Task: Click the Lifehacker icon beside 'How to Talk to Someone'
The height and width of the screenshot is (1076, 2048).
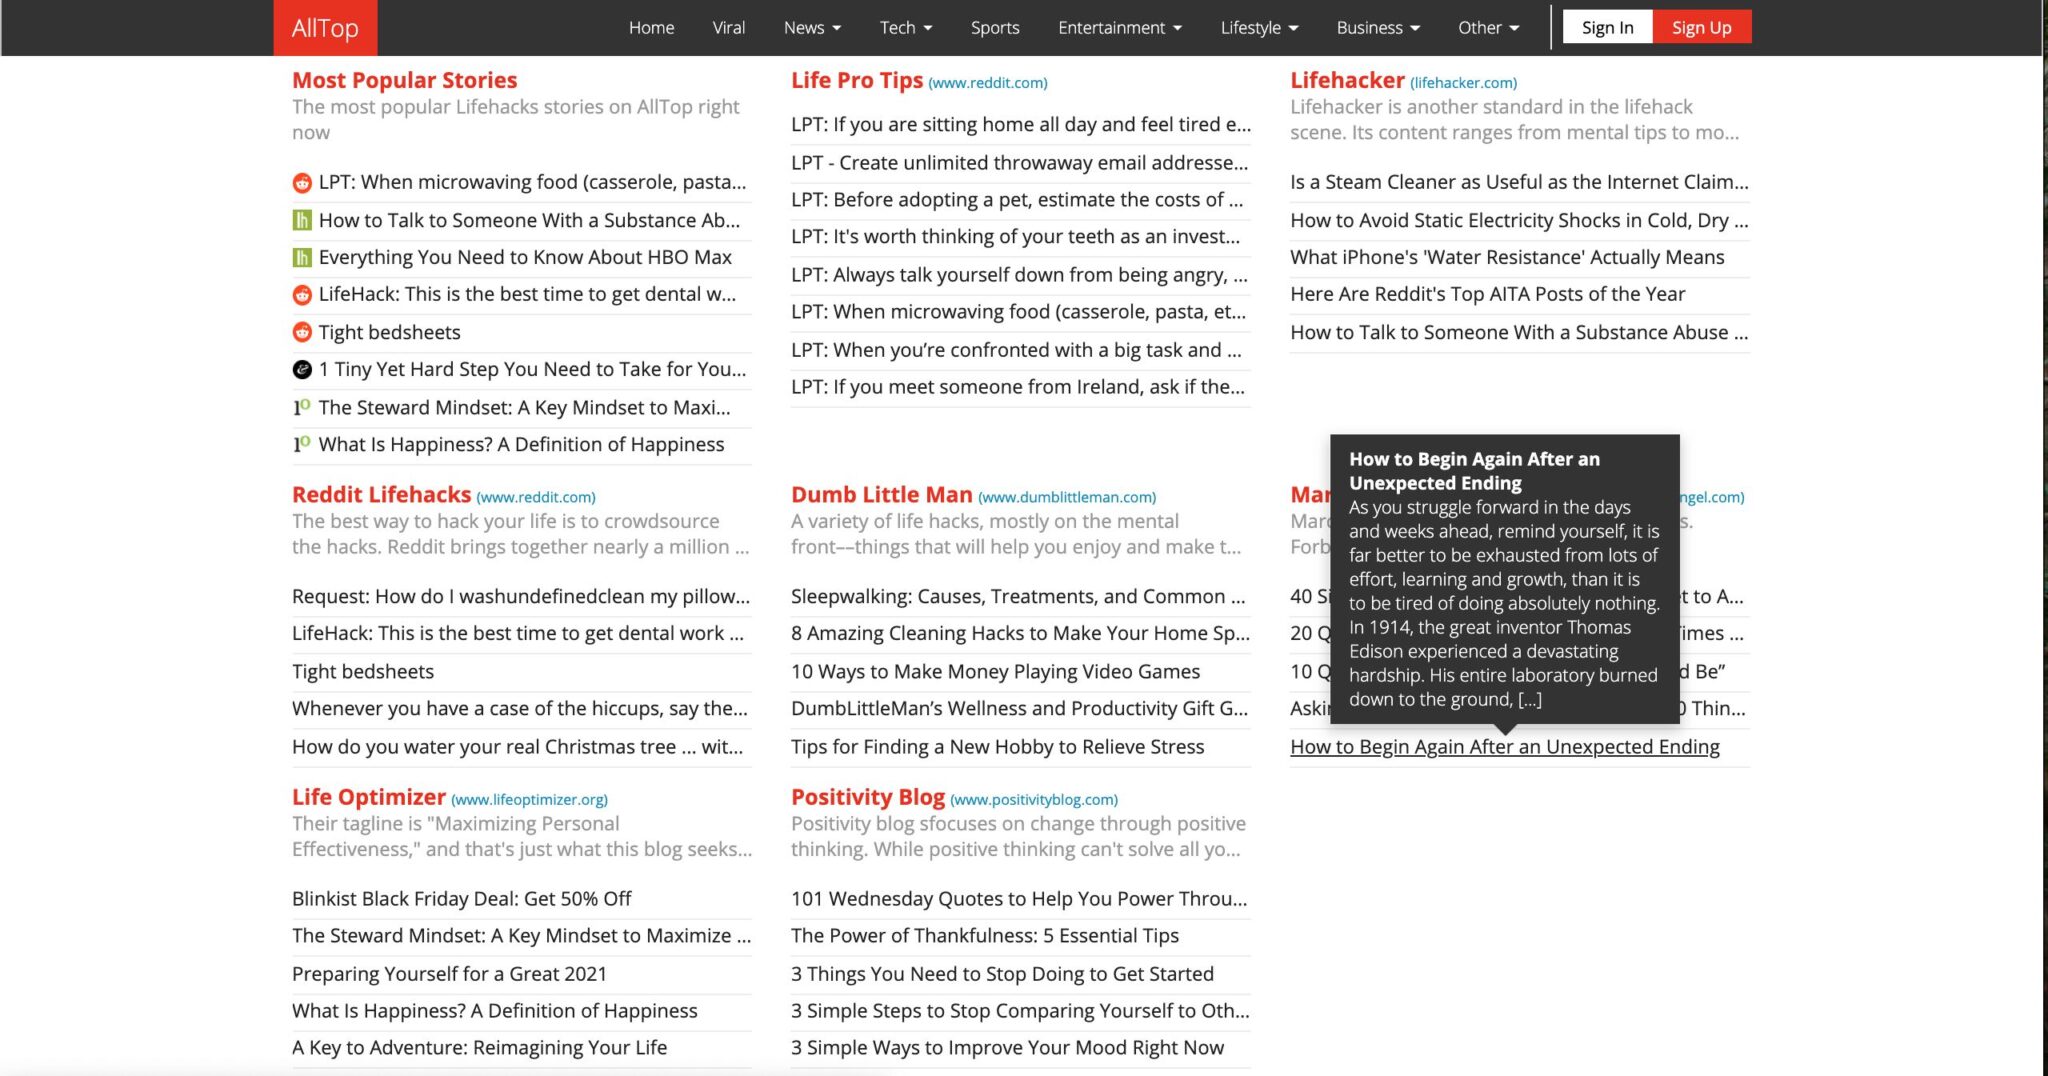Action: pos(302,220)
